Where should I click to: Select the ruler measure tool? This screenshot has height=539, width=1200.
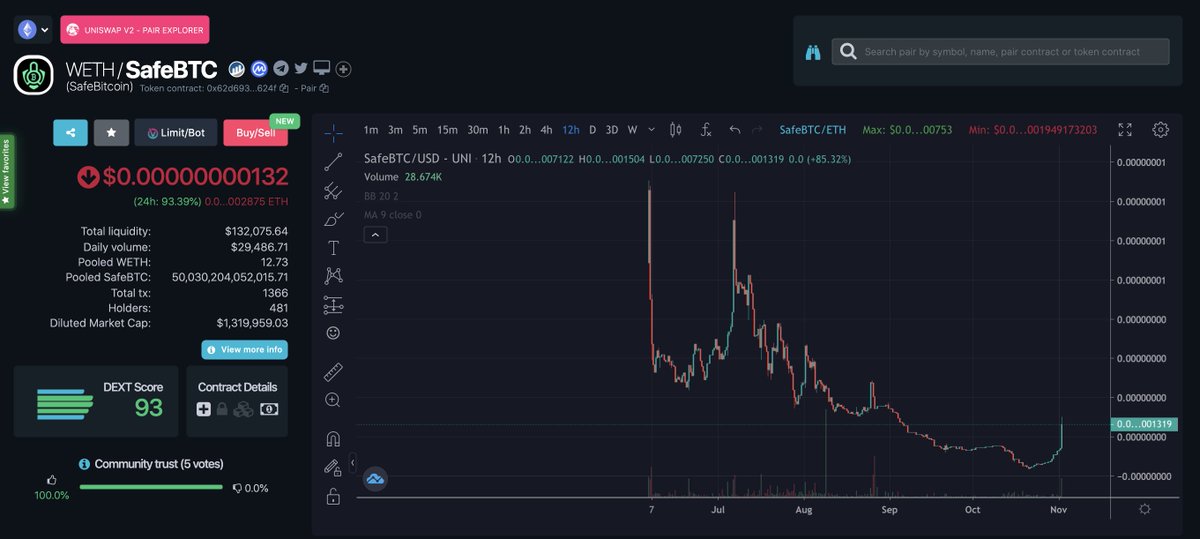pyautogui.click(x=333, y=372)
